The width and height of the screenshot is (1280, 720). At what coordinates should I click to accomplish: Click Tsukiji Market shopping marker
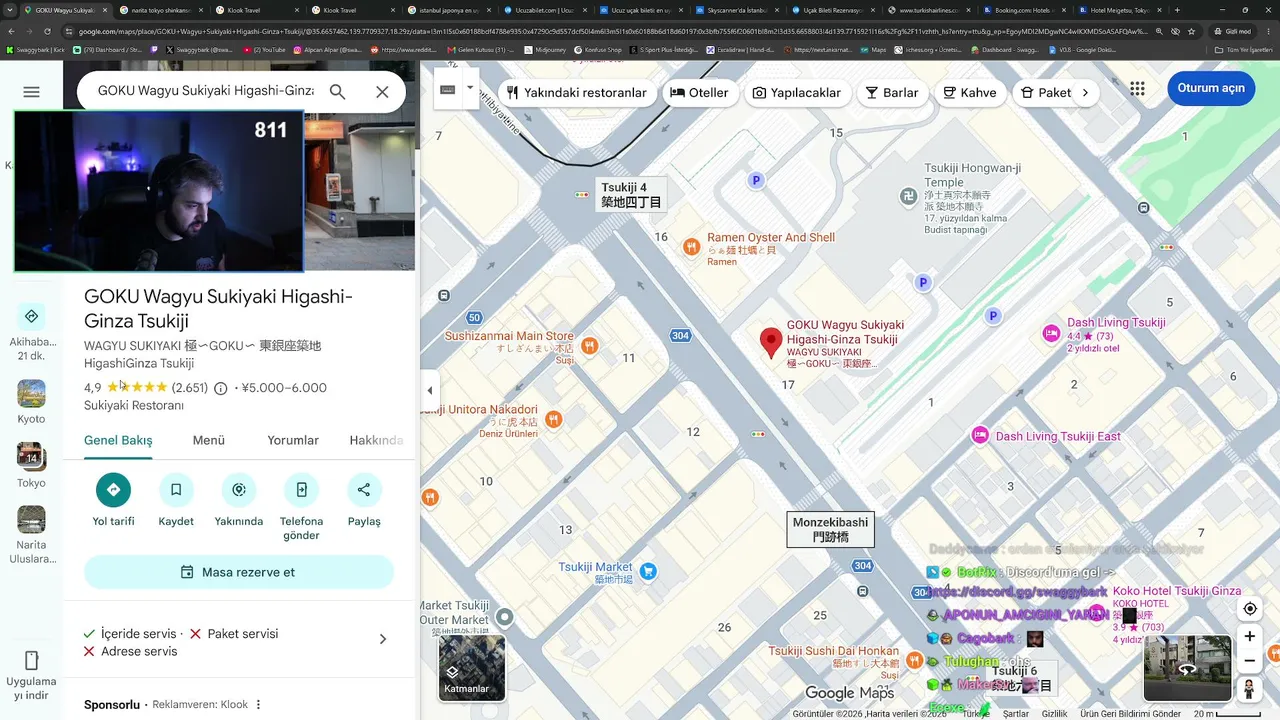coord(648,572)
